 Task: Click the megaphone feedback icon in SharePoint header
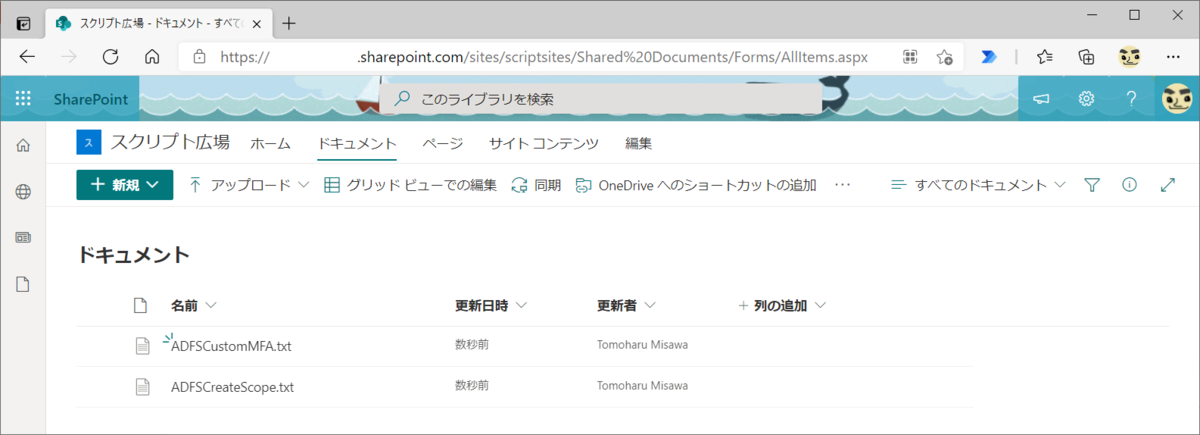coord(1041,99)
